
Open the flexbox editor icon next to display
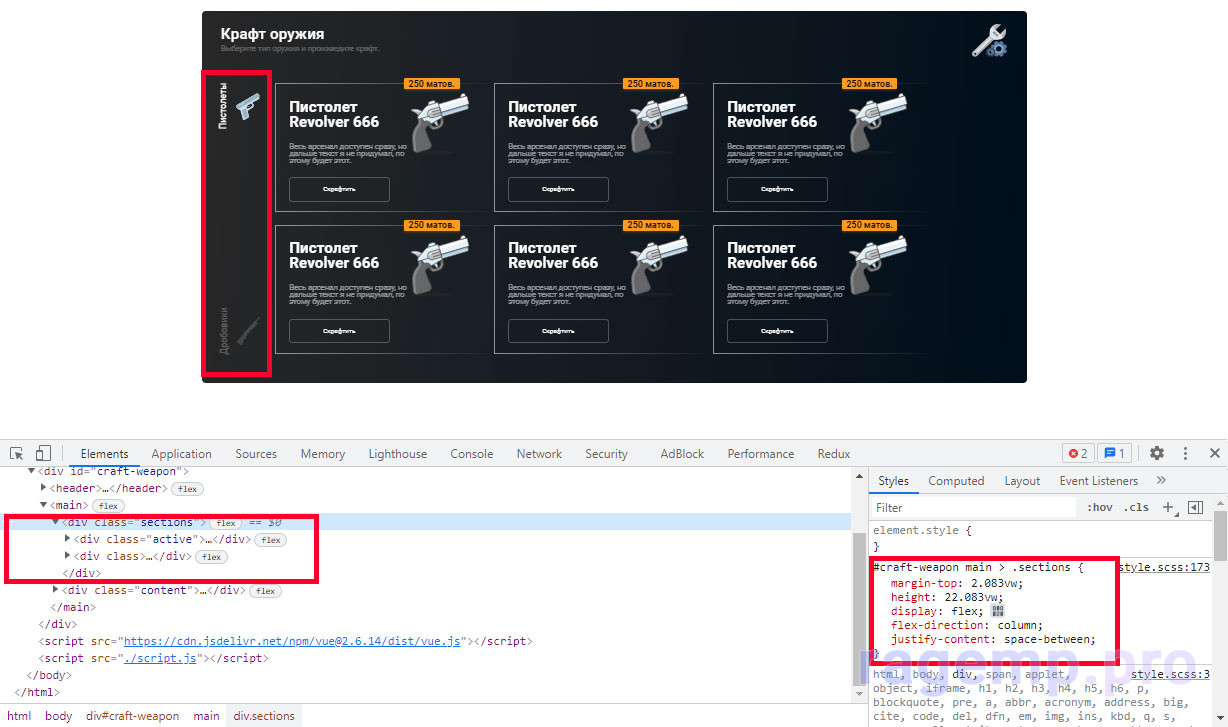[997, 611]
